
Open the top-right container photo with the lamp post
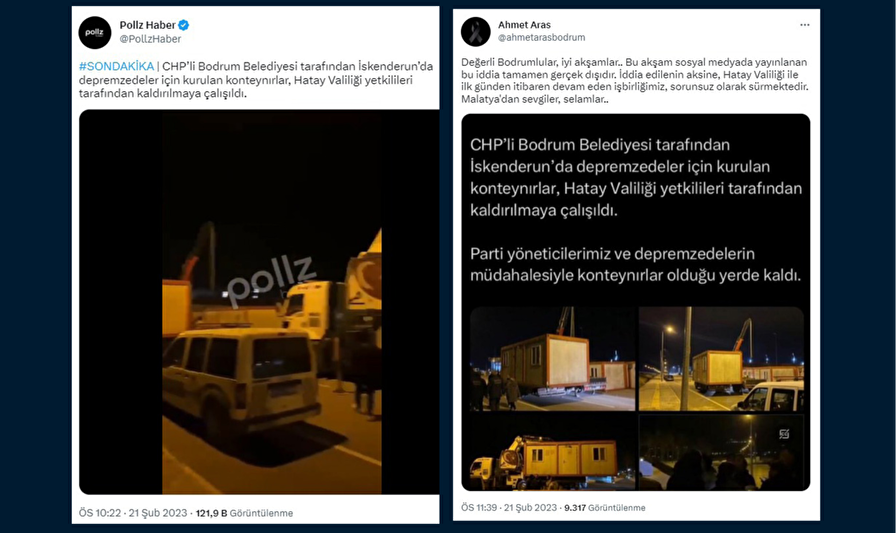pos(721,359)
